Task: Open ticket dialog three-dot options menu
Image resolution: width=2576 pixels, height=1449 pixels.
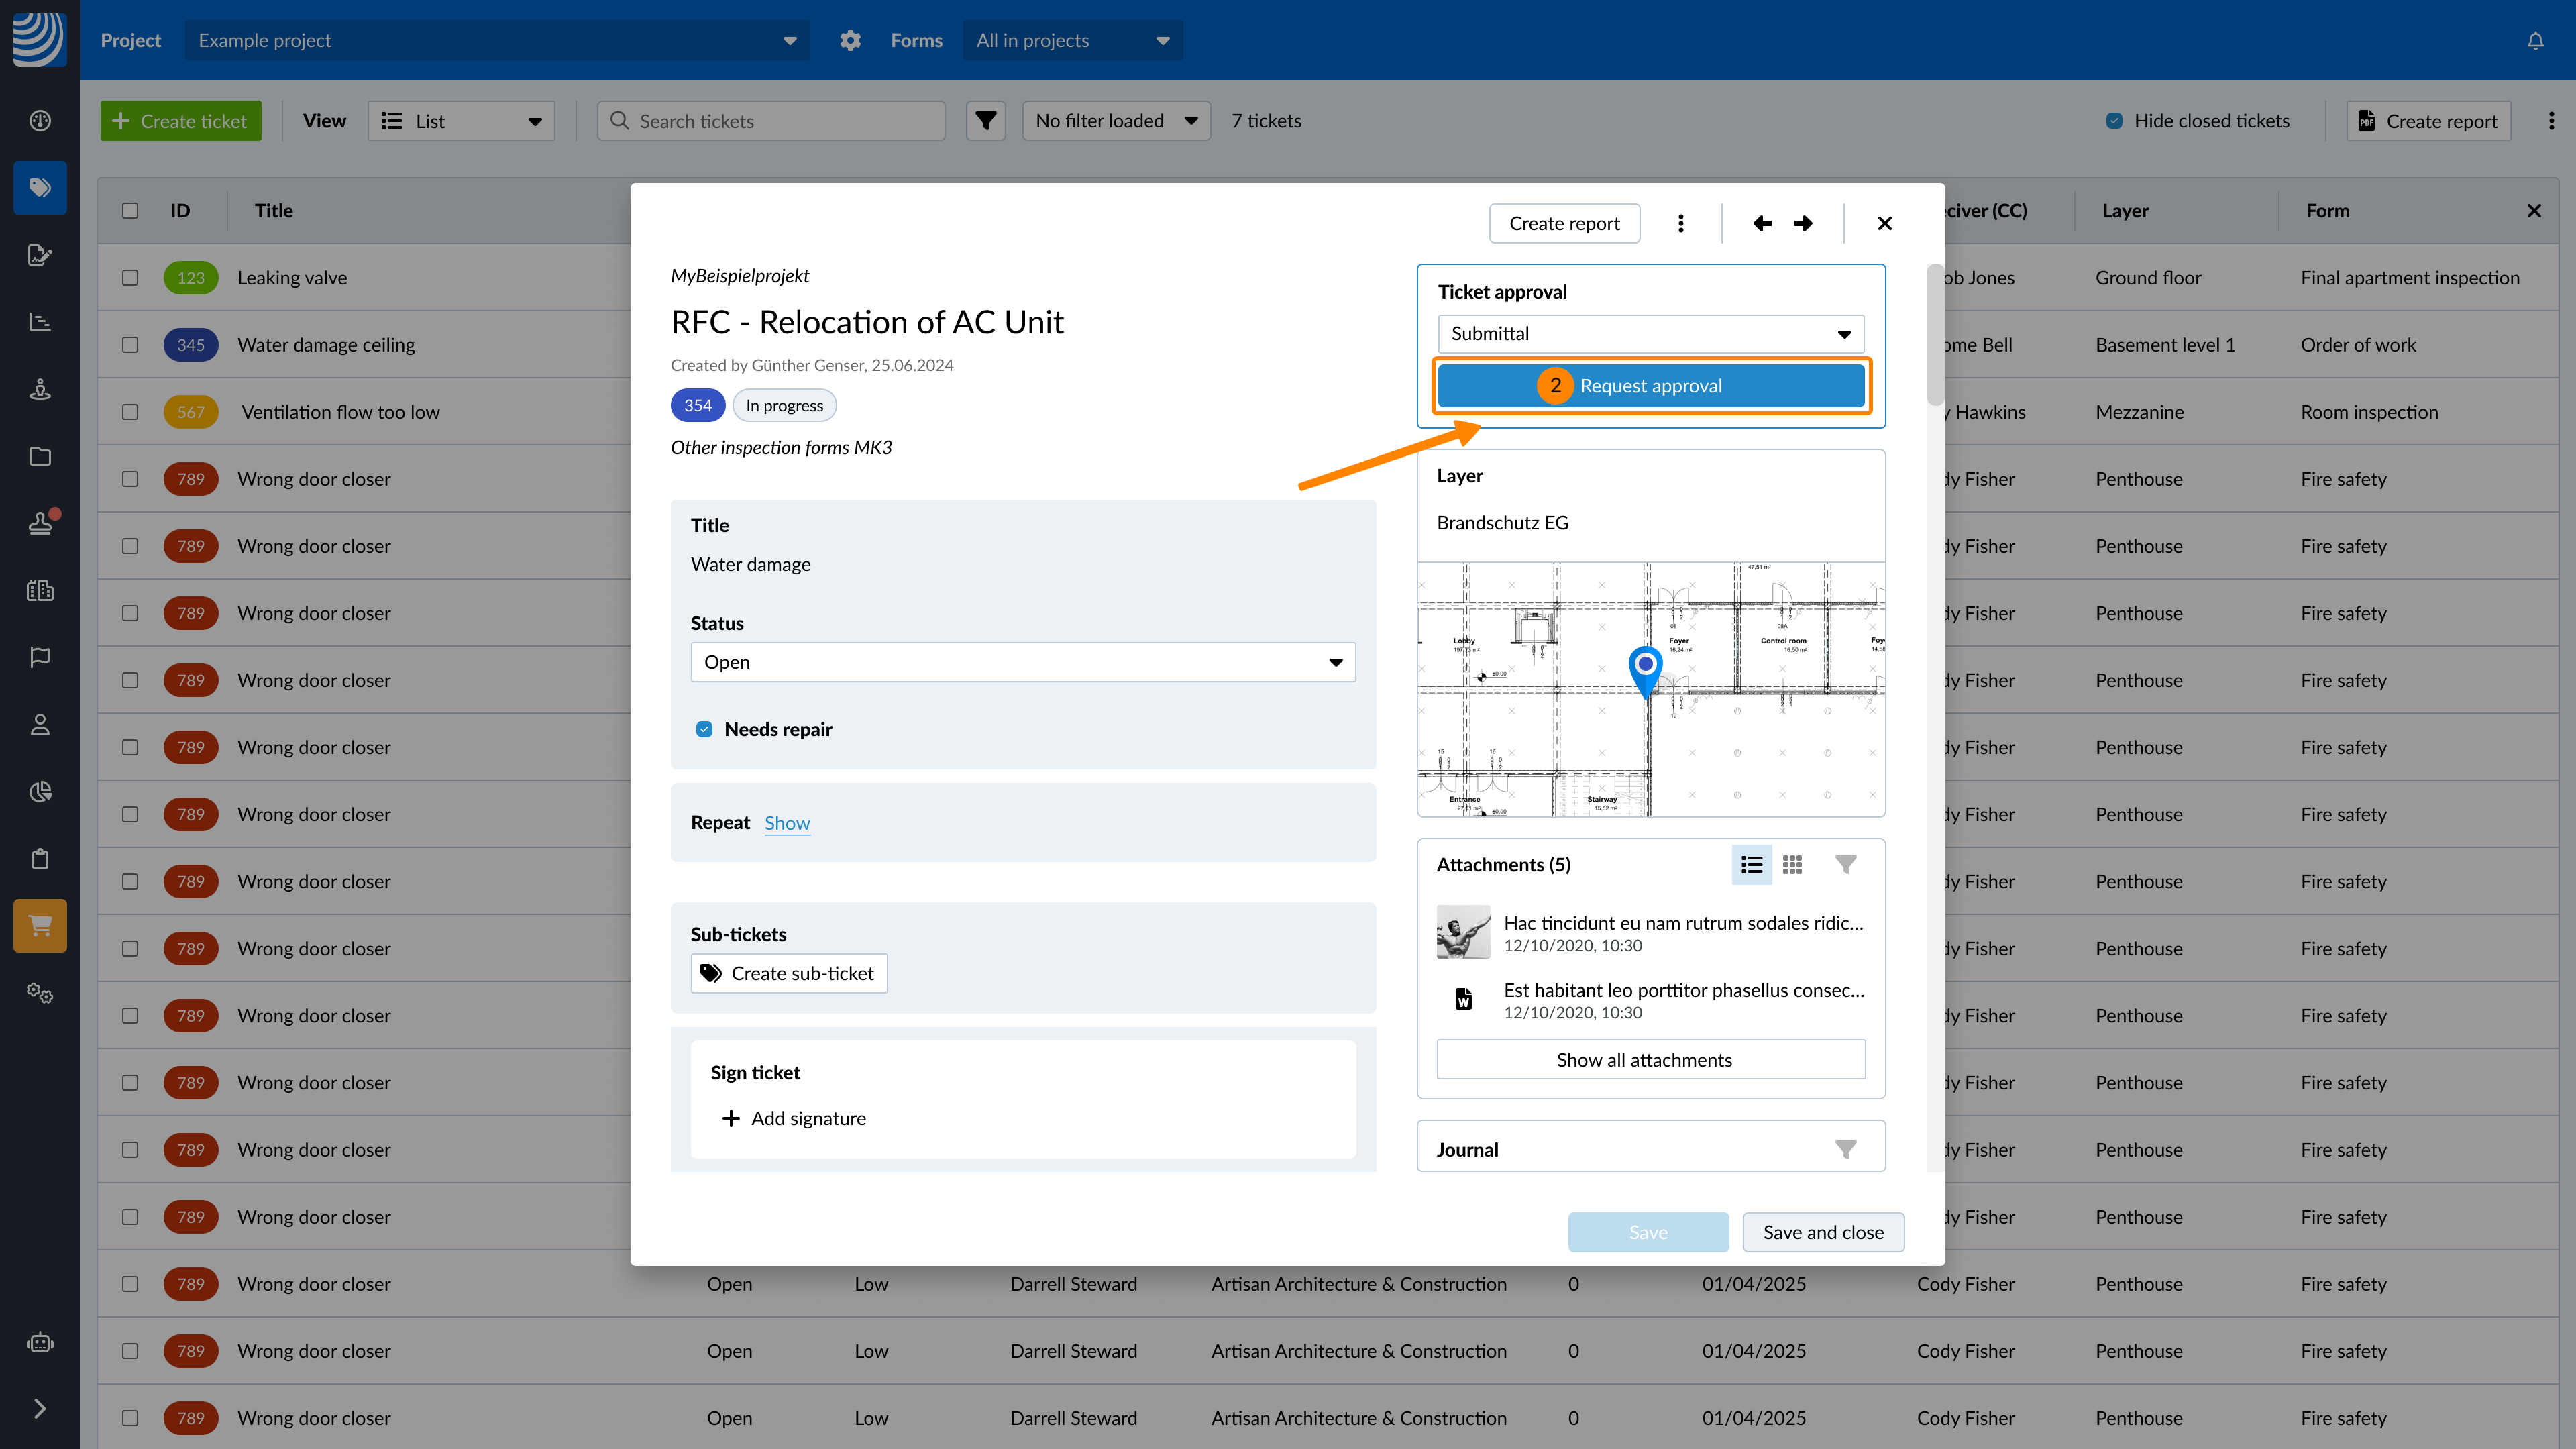Action: point(1681,223)
